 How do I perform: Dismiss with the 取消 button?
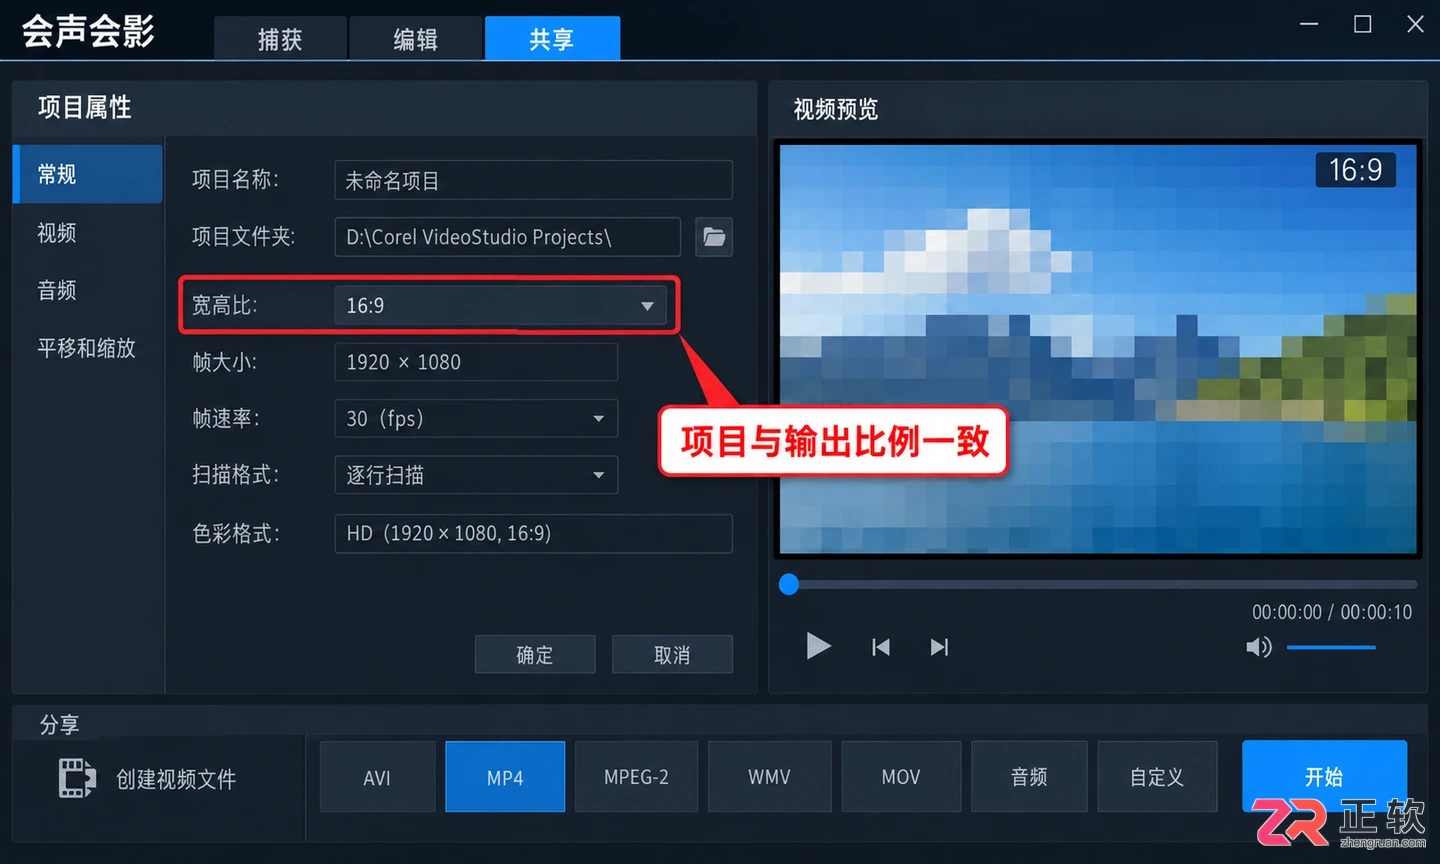pos(672,654)
